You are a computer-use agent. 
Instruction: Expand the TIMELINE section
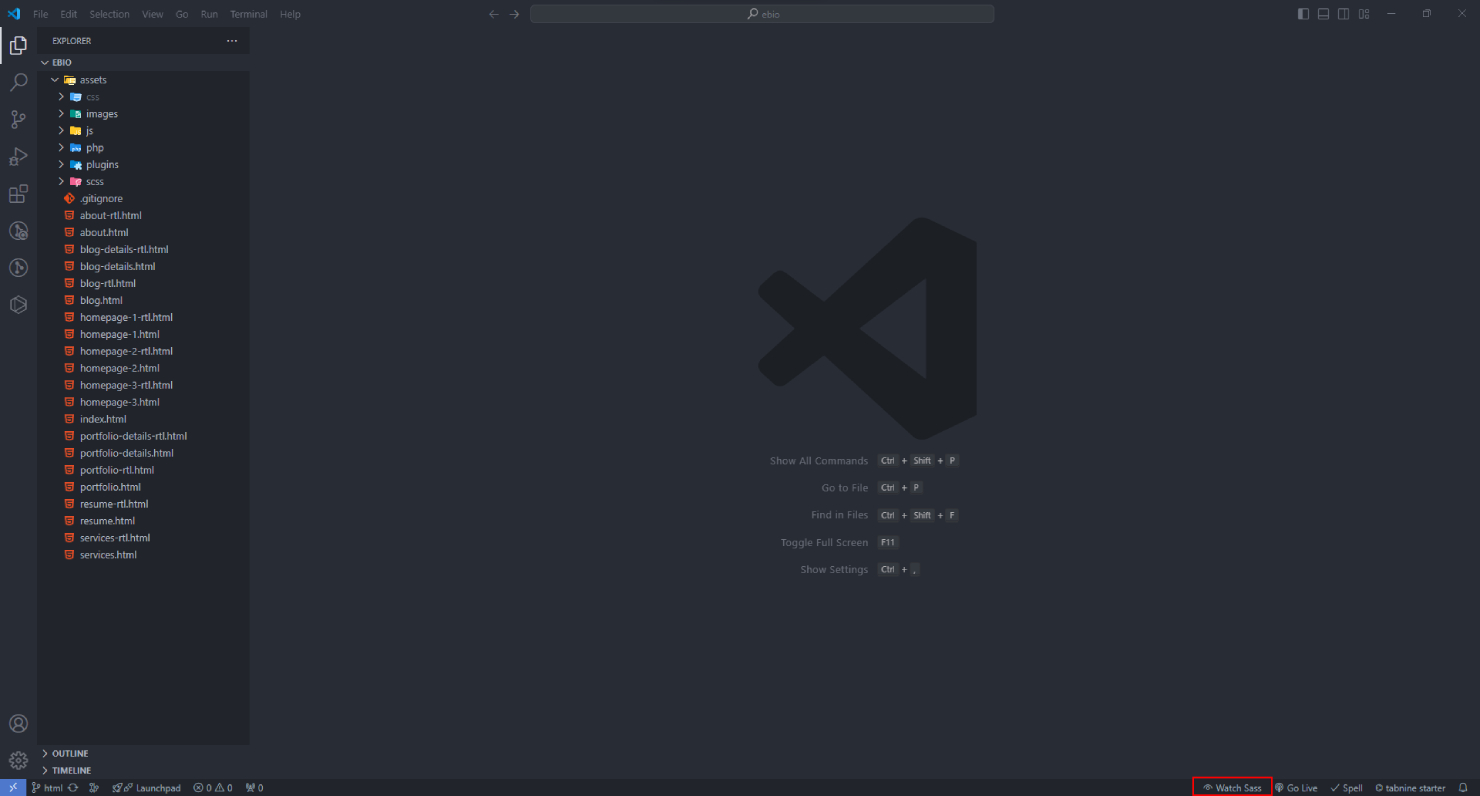(x=143, y=771)
